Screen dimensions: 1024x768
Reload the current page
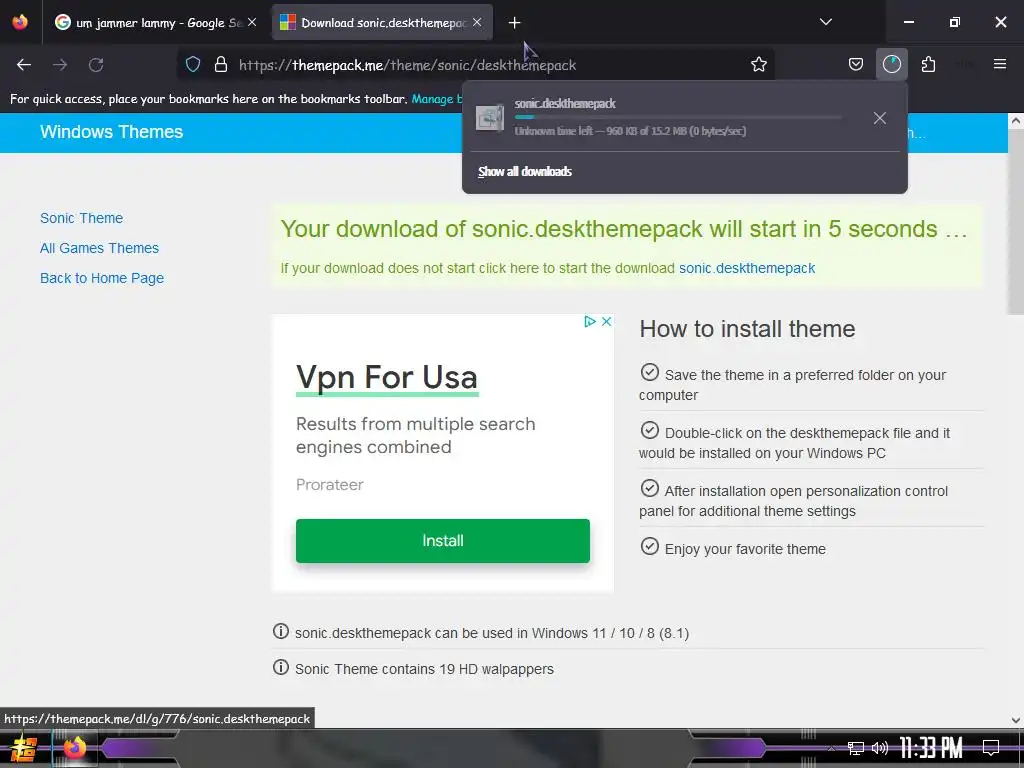tap(96, 65)
